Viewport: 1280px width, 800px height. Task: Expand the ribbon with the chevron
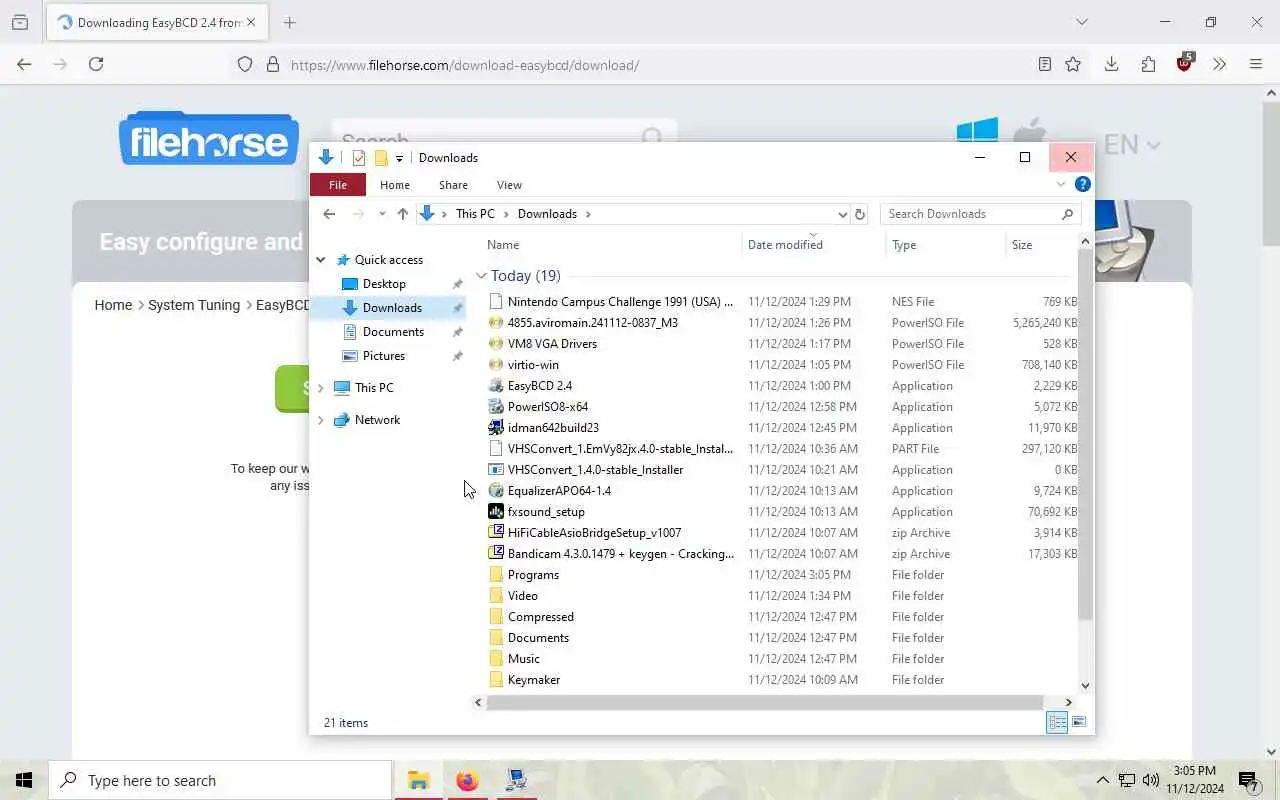click(x=1061, y=185)
